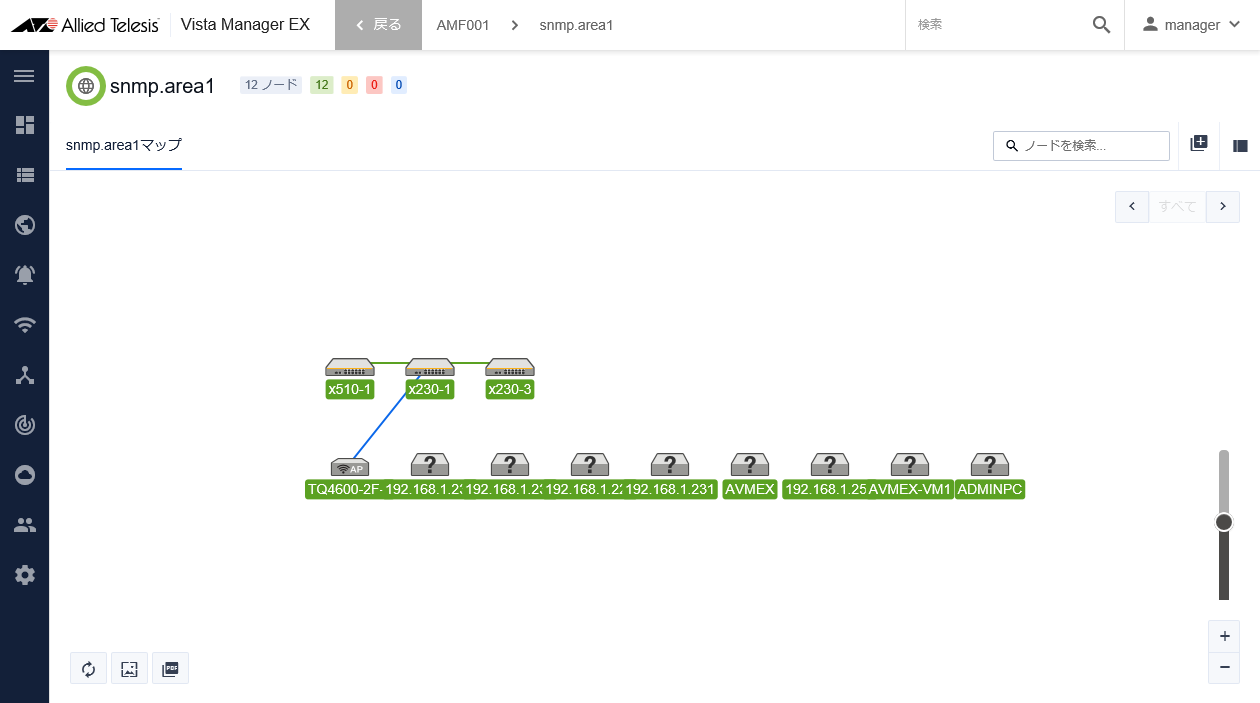Select the AVMEX-VM1 unknown device node
This screenshot has height=703, width=1260.
click(910, 477)
